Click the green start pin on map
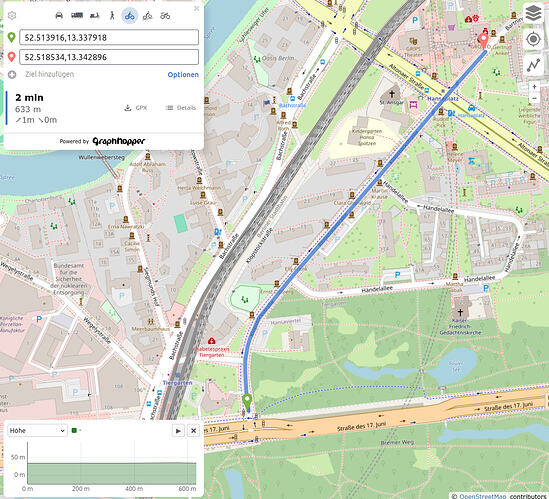Screen dimensions: 549x499 coord(247,402)
